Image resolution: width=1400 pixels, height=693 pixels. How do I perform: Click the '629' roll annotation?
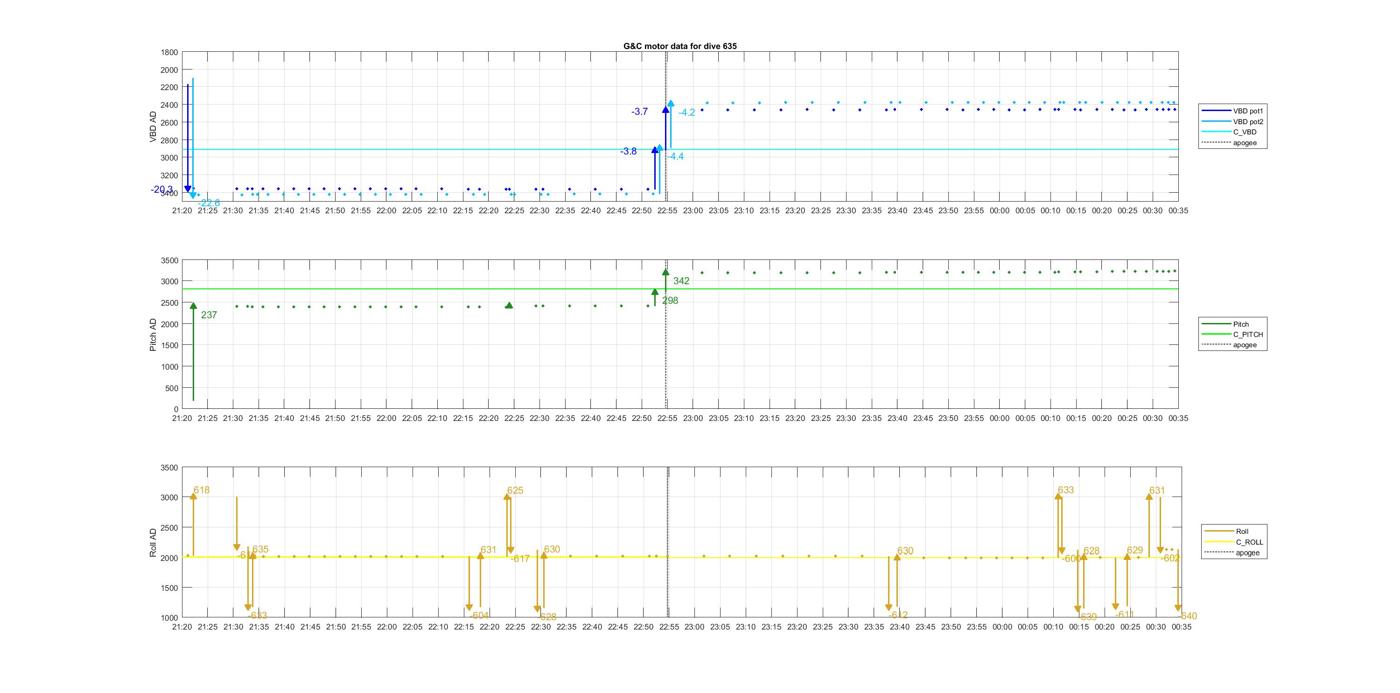[1135, 551]
